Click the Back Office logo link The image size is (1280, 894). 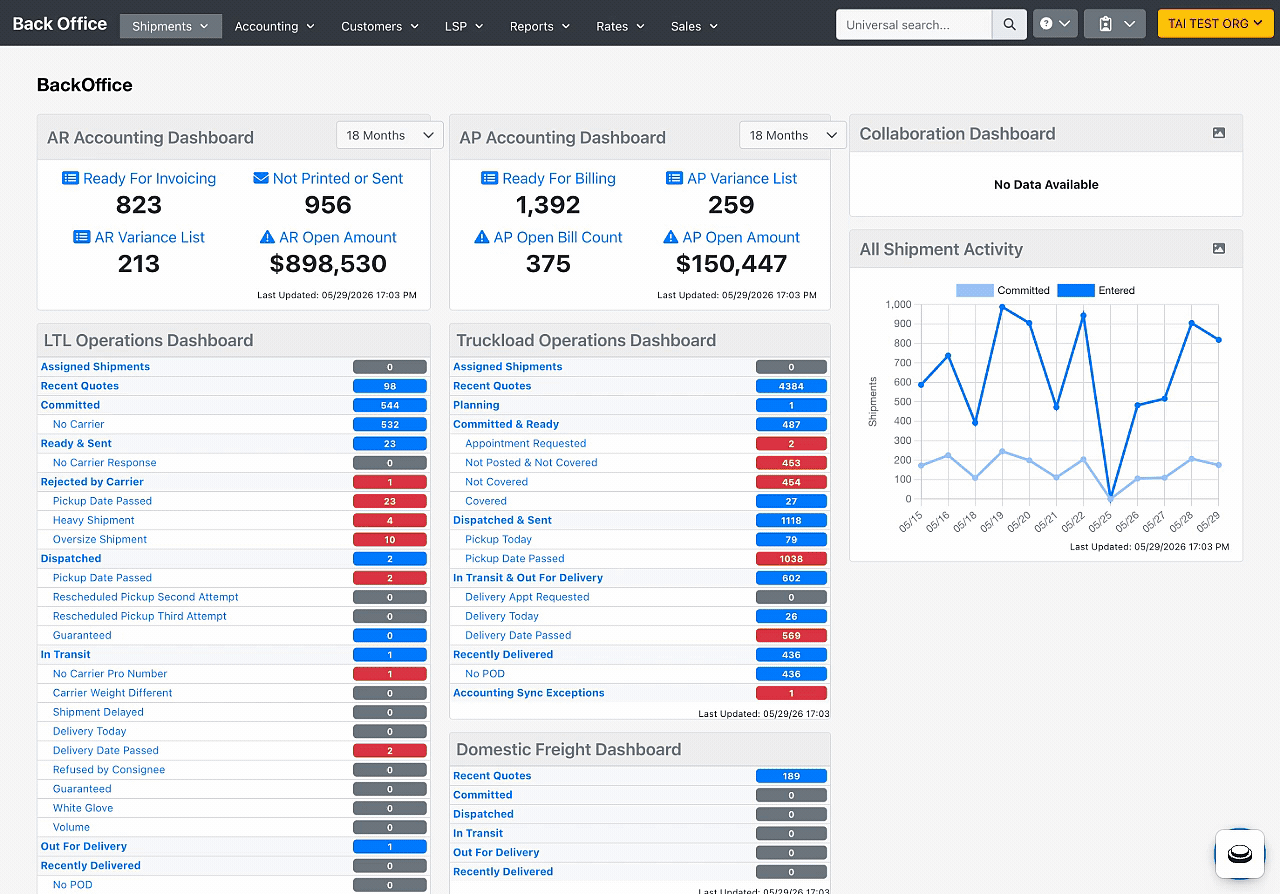pyautogui.click(x=60, y=24)
